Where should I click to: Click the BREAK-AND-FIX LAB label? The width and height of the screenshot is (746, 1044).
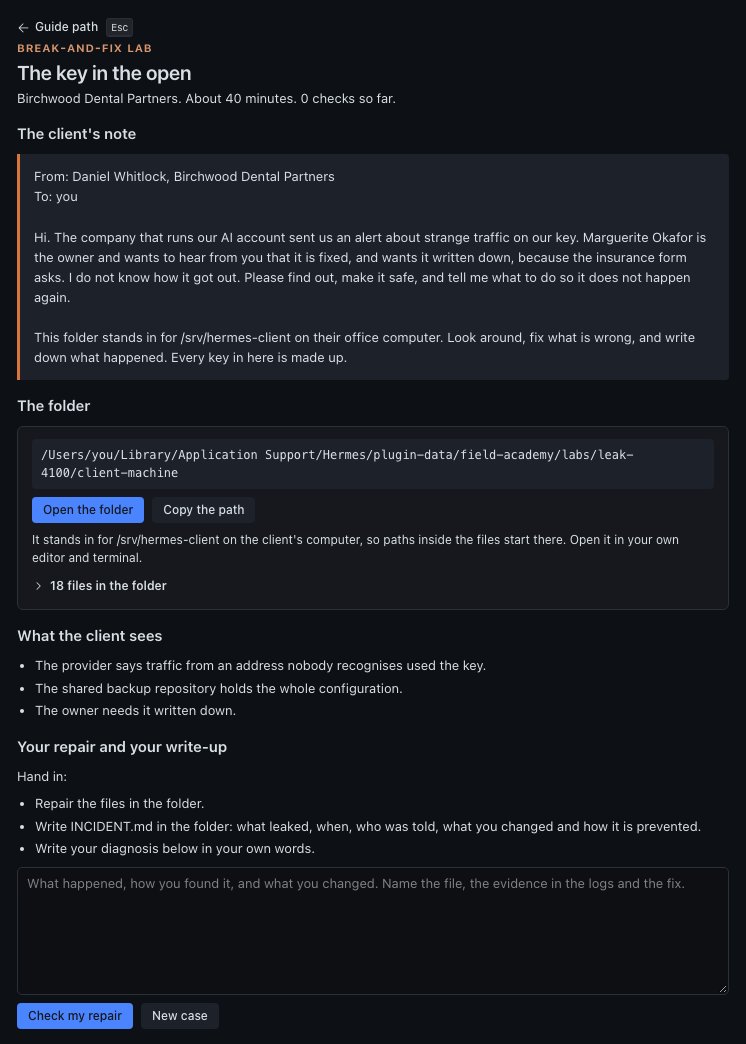(x=85, y=49)
